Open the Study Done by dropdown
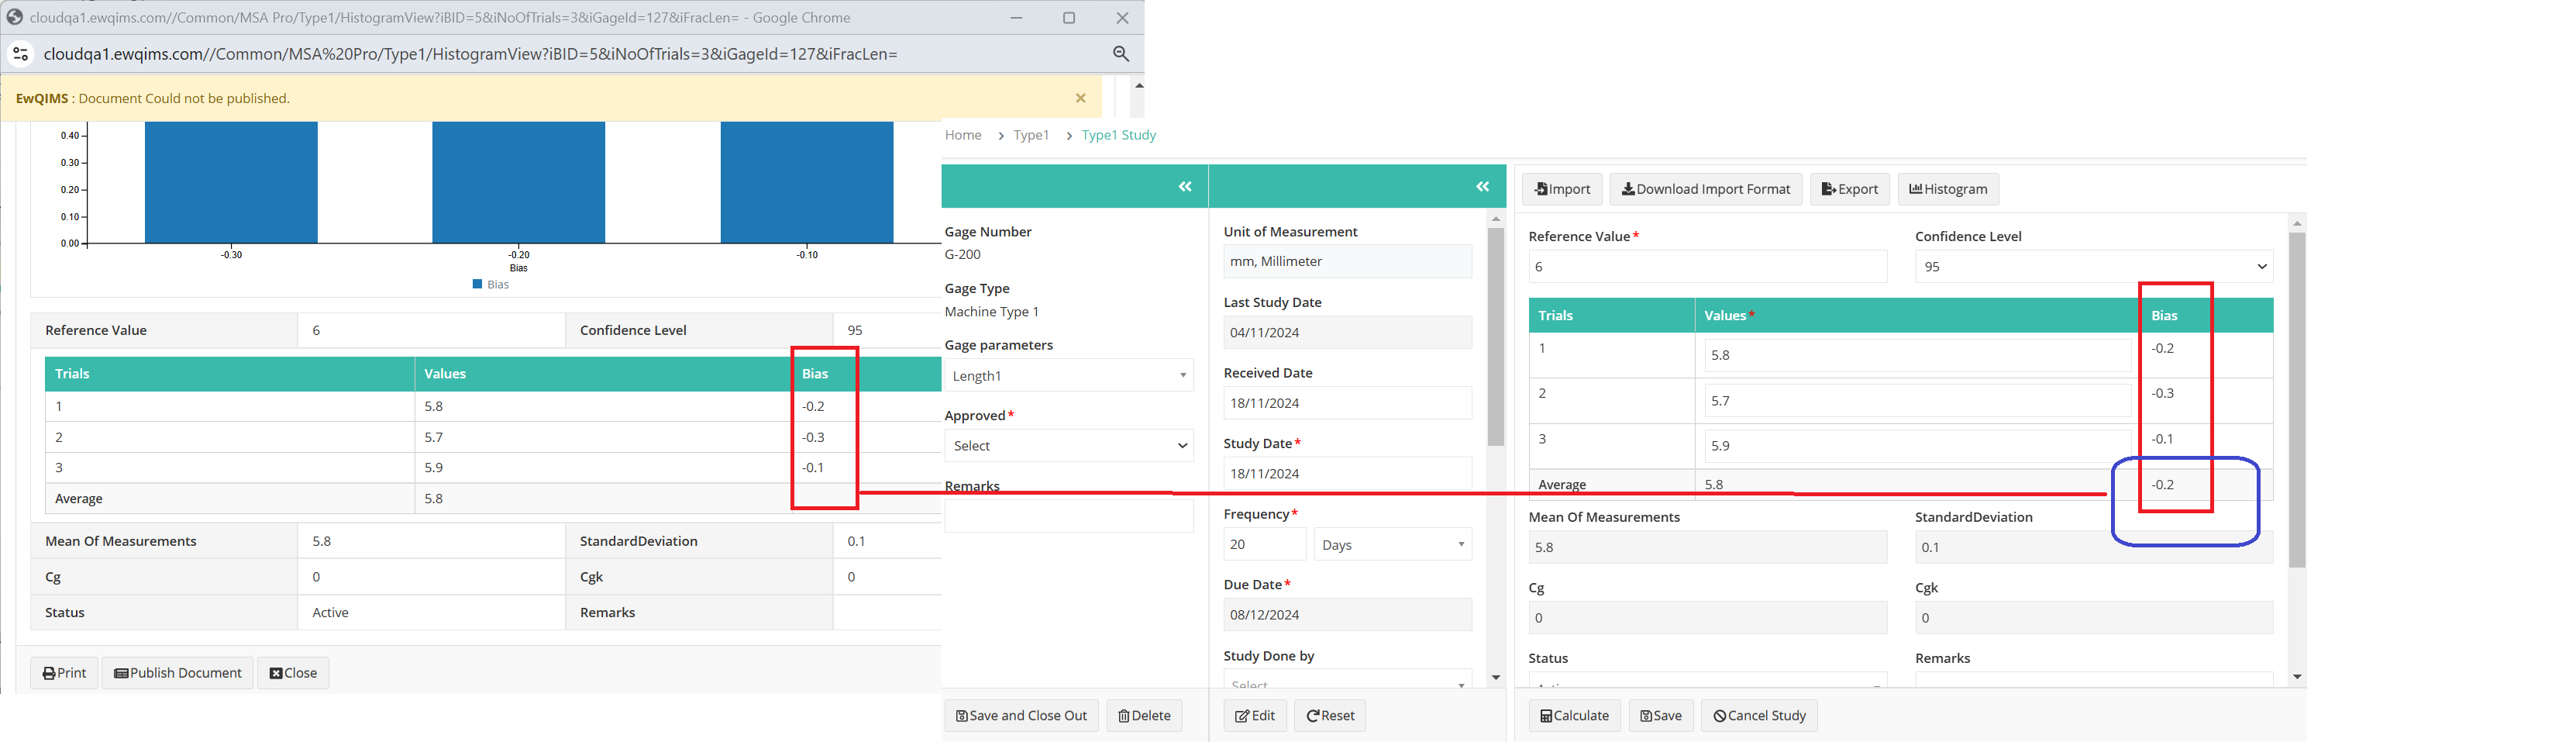2576x742 pixels. coord(1347,680)
